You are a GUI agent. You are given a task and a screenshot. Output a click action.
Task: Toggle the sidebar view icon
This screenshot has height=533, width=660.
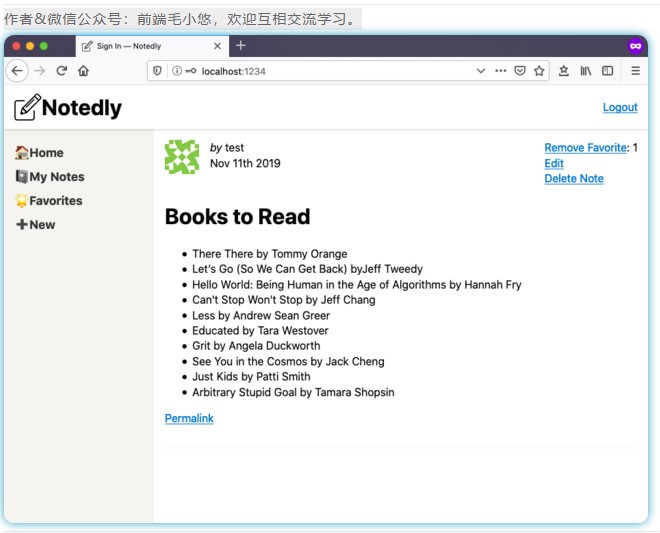(607, 71)
